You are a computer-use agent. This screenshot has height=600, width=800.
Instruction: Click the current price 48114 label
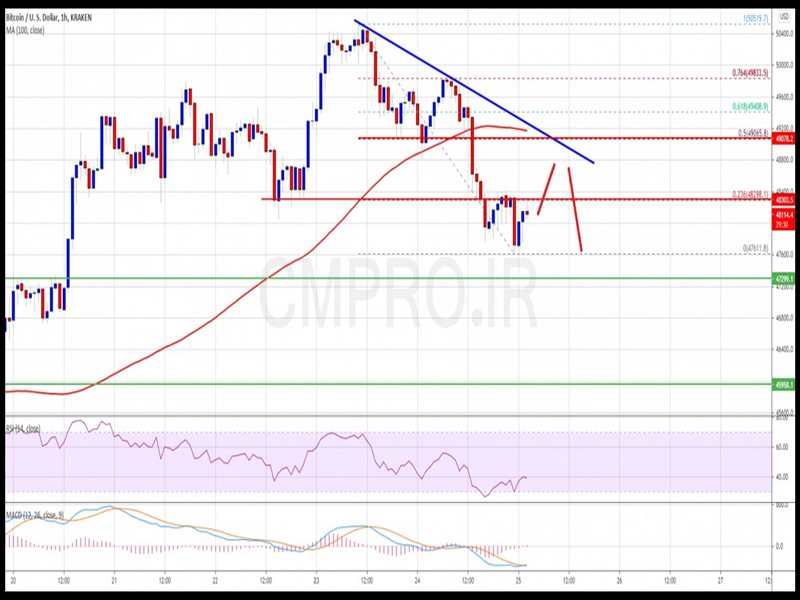[x=782, y=213]
